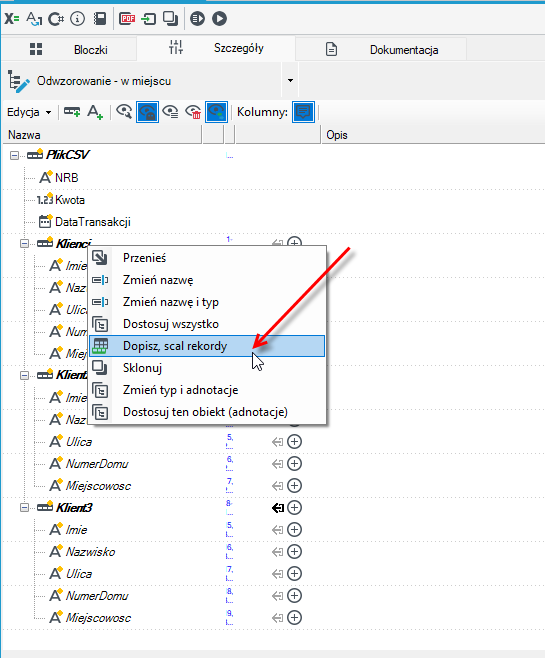Choose Zmień nazwę i typ menu entry
Viewport: 545px width, 658px height.
point(207,302)
